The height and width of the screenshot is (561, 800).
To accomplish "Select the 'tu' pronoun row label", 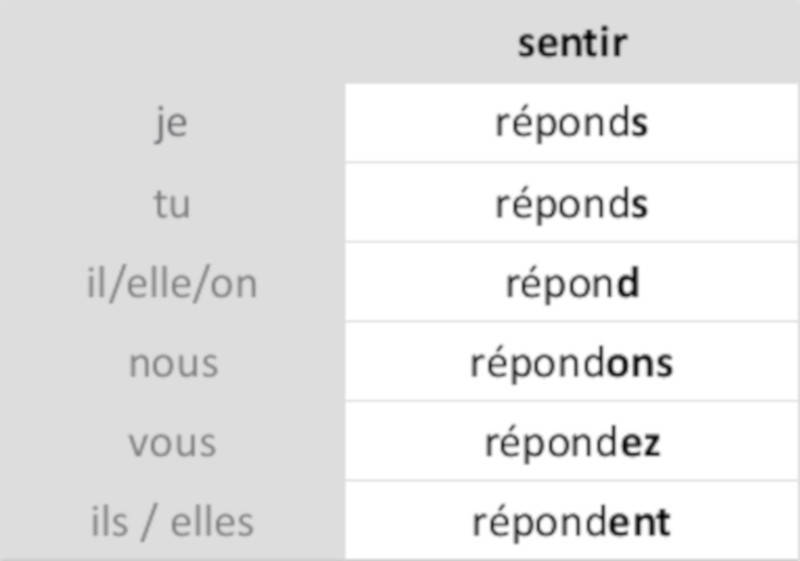I will point(171,204).
